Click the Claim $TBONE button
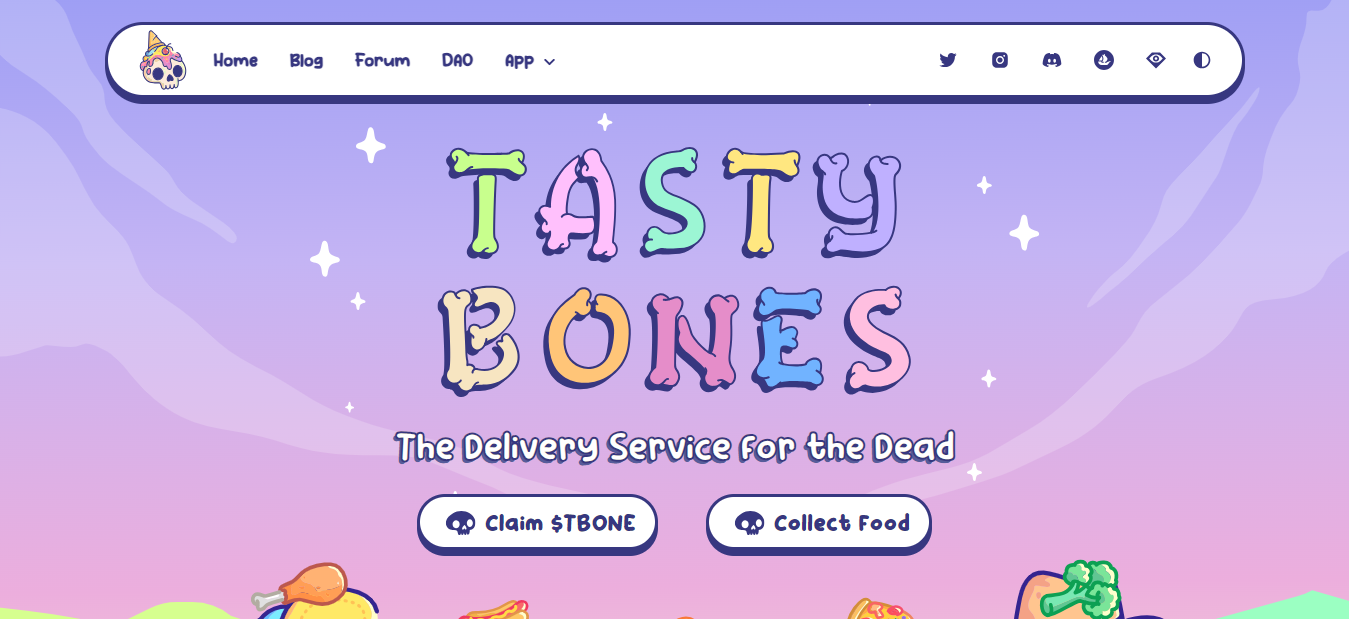This screenshot has height=619, width=1349. click(x=537, y=523)
